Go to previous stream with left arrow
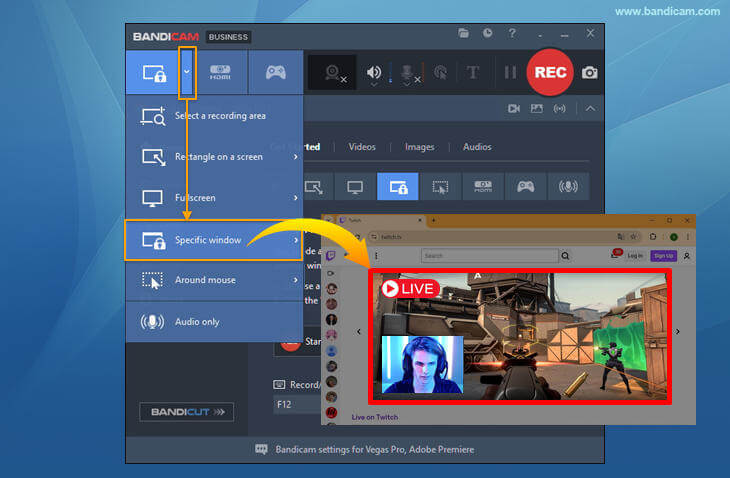 pos(358,332)
